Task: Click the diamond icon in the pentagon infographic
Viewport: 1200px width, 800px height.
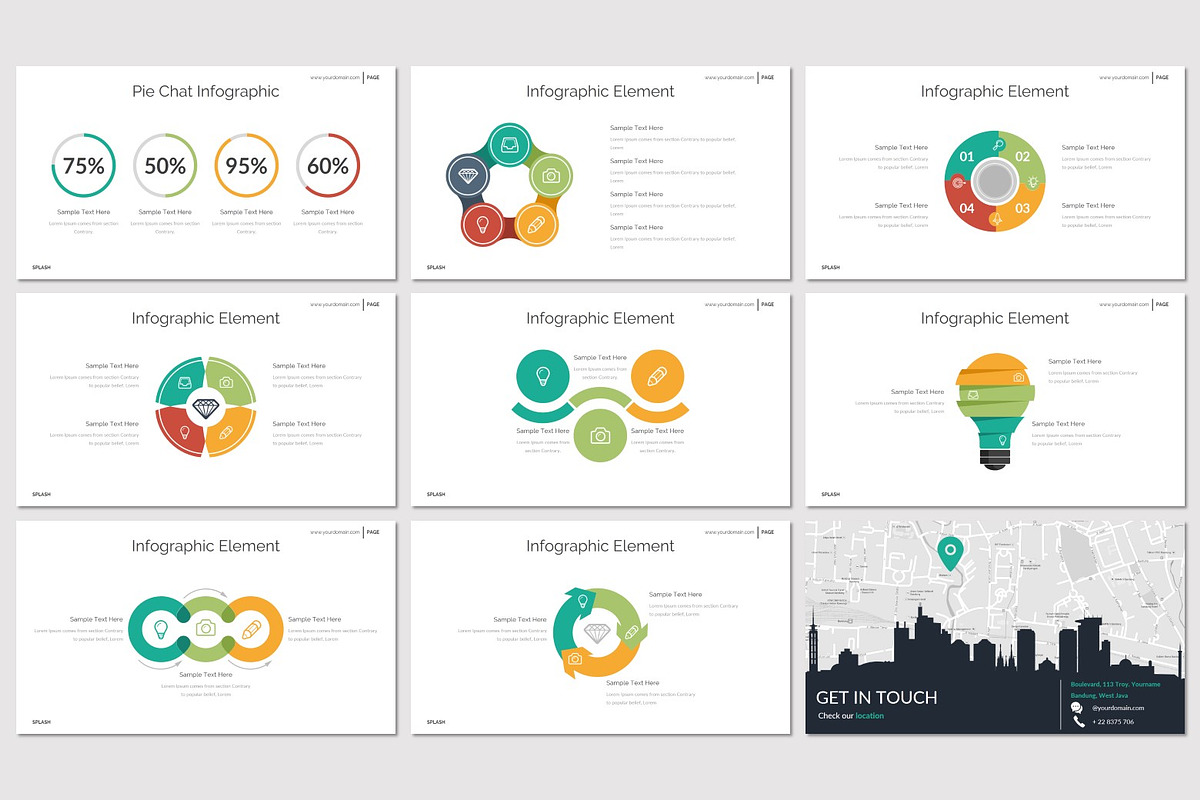Action: point(468,175)
